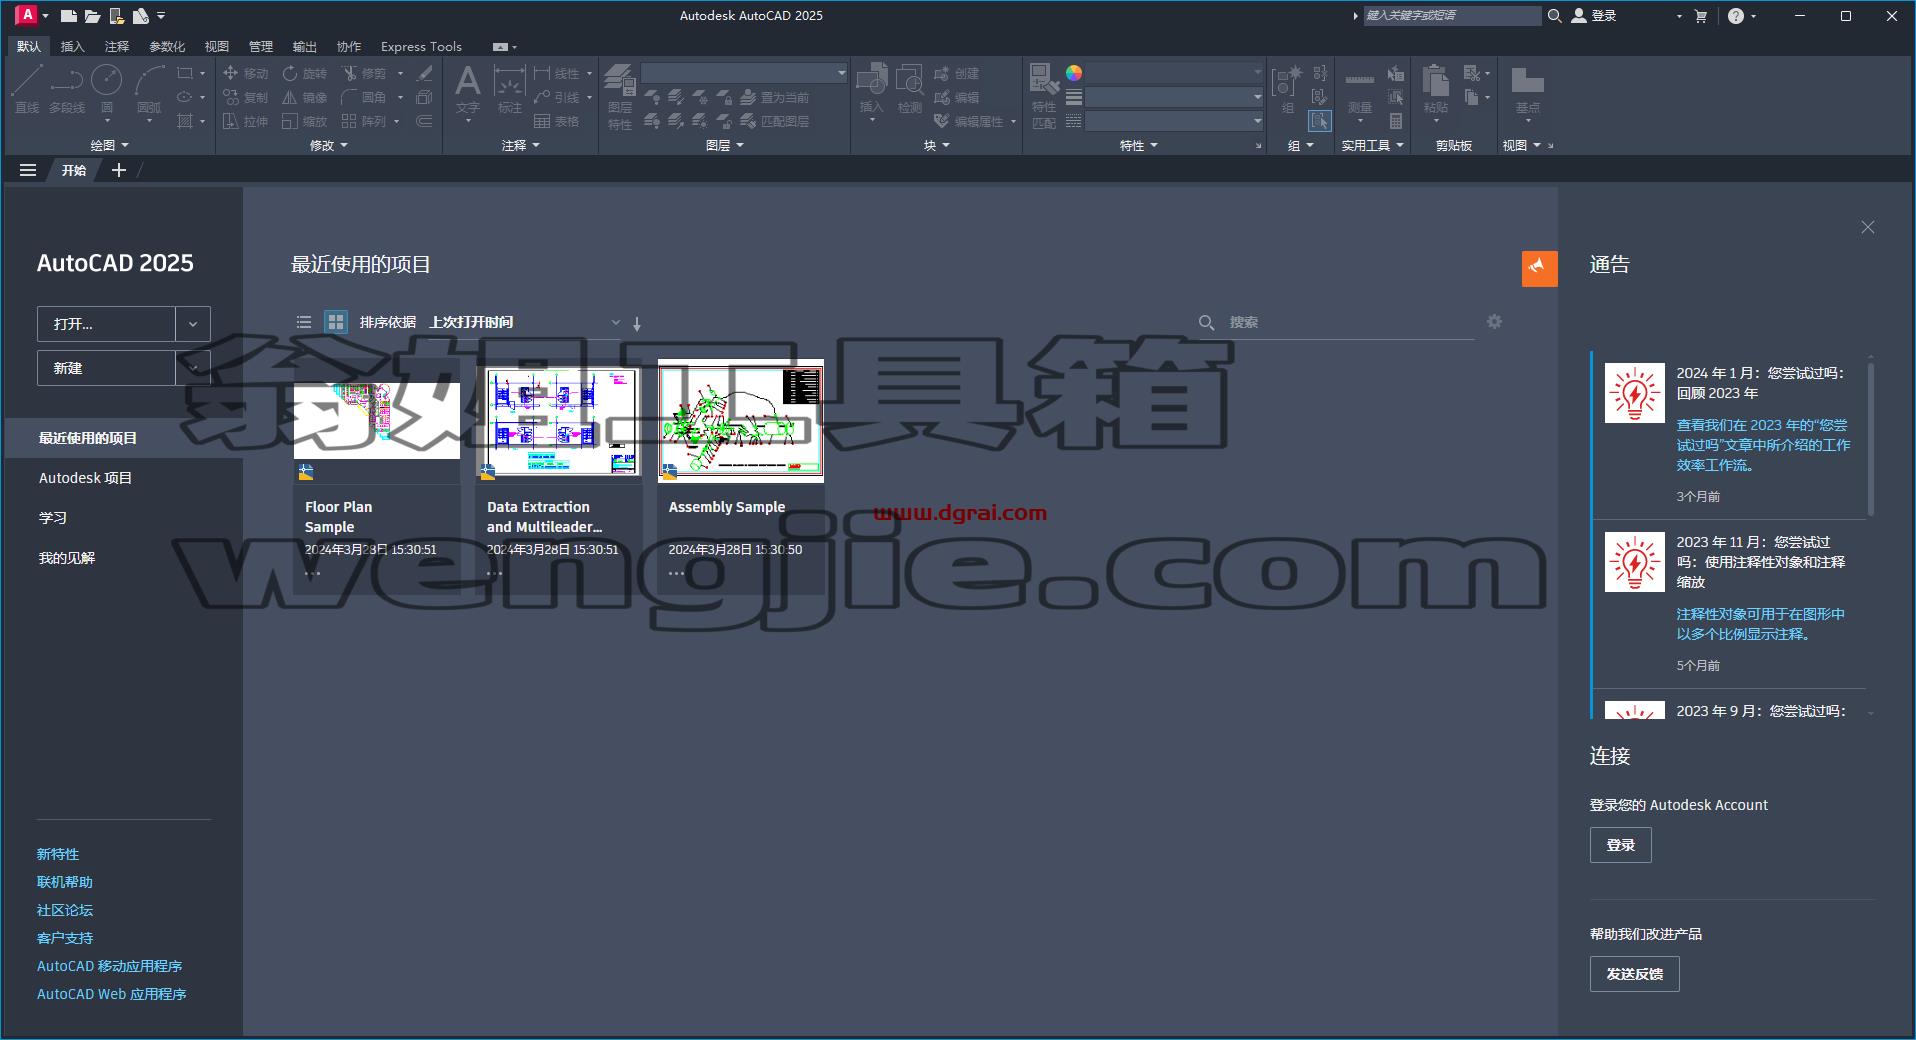The width and height of the screenshot is (1916, 1040).
Task: Click the orange announcements megaphone icon
Action: click(1539, 268)
